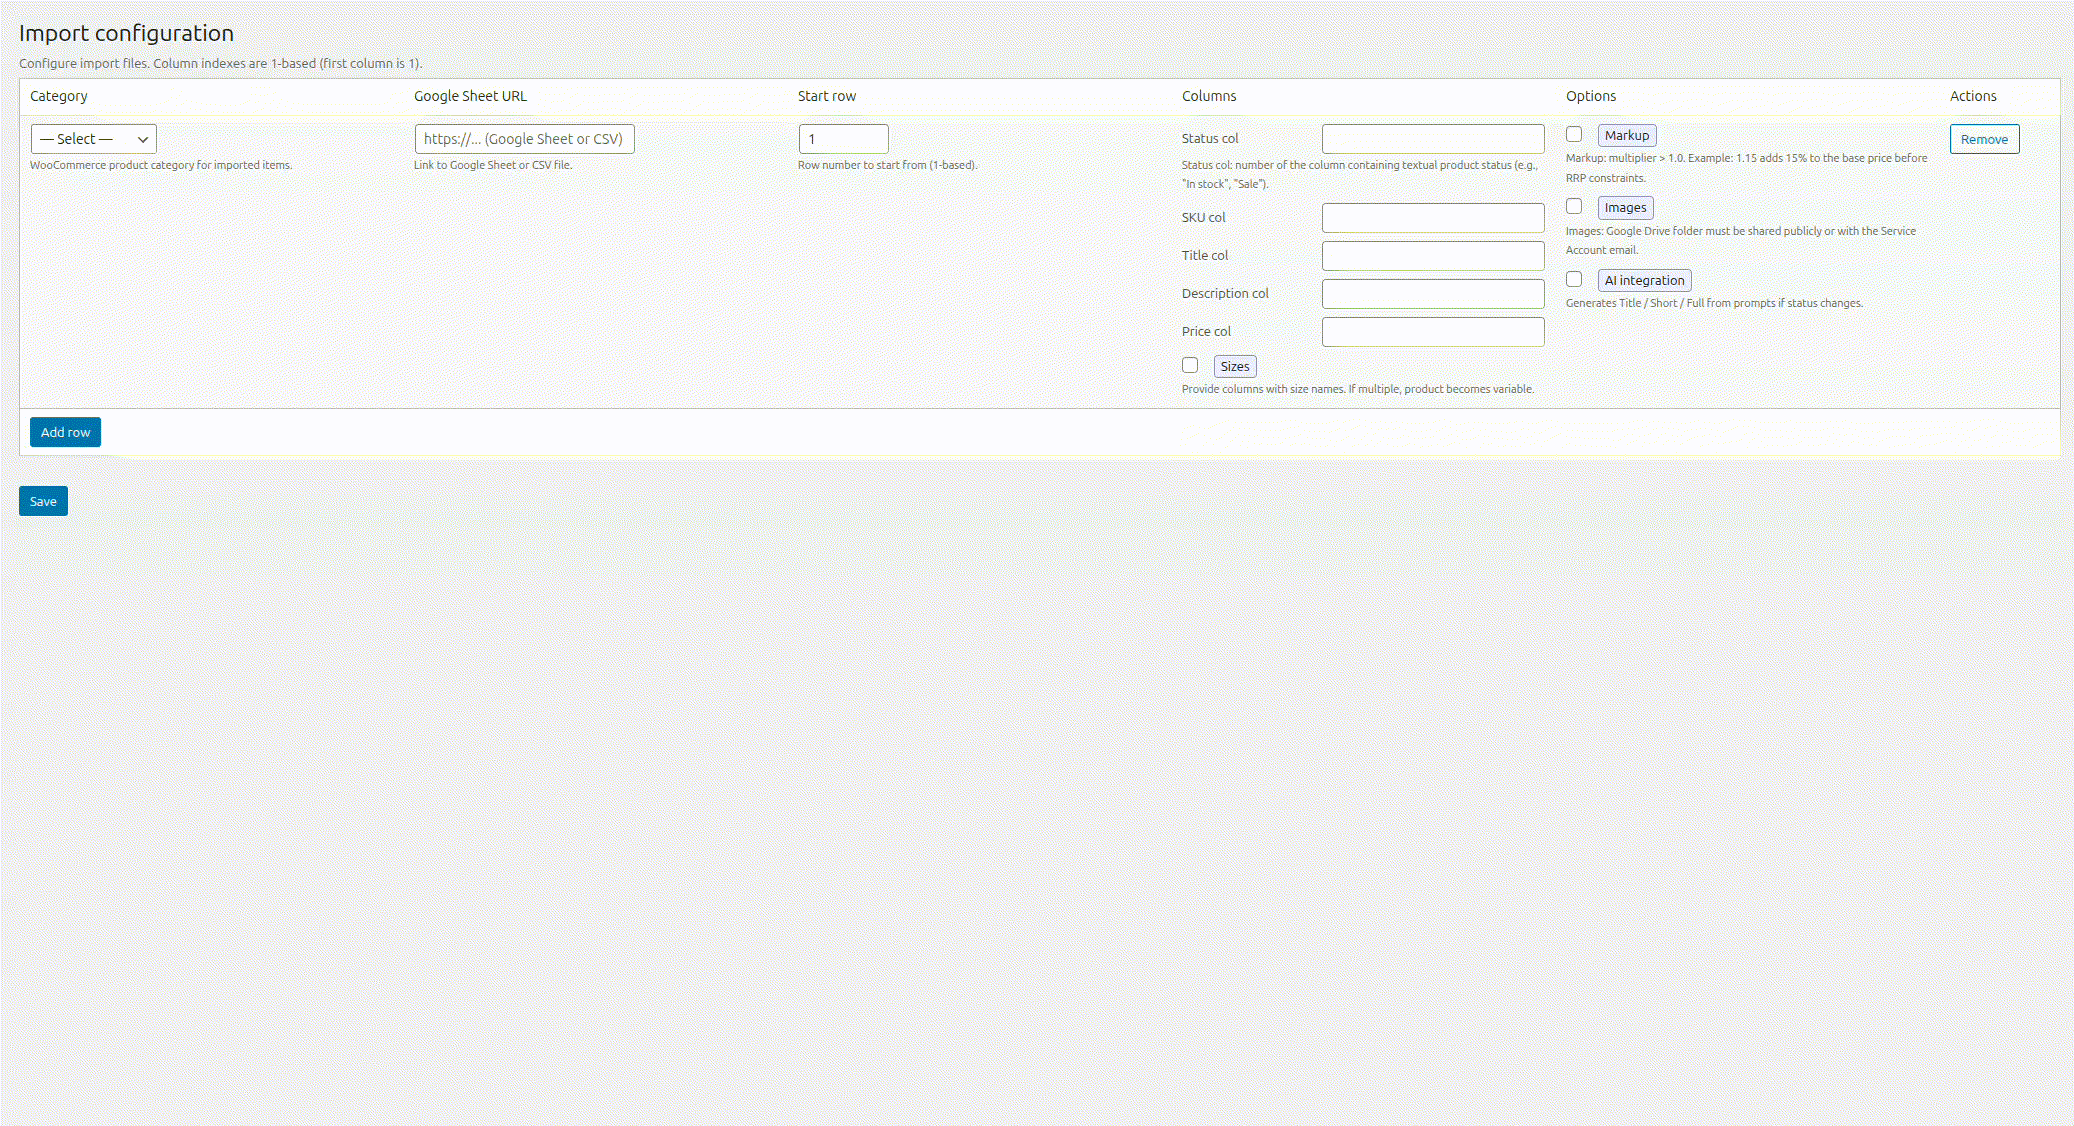Click the SKU col input field

(1433, 217)
